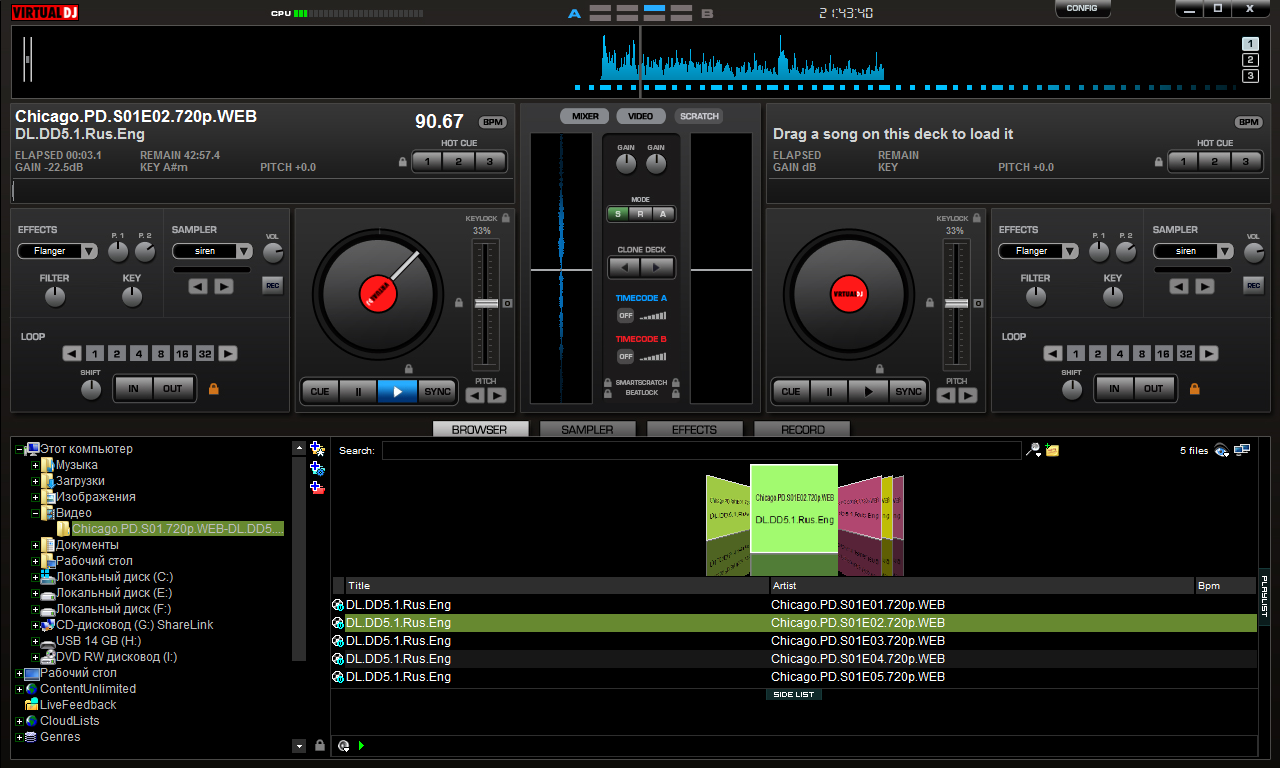Click the search options icon by search field

[x=1034, y=450]
